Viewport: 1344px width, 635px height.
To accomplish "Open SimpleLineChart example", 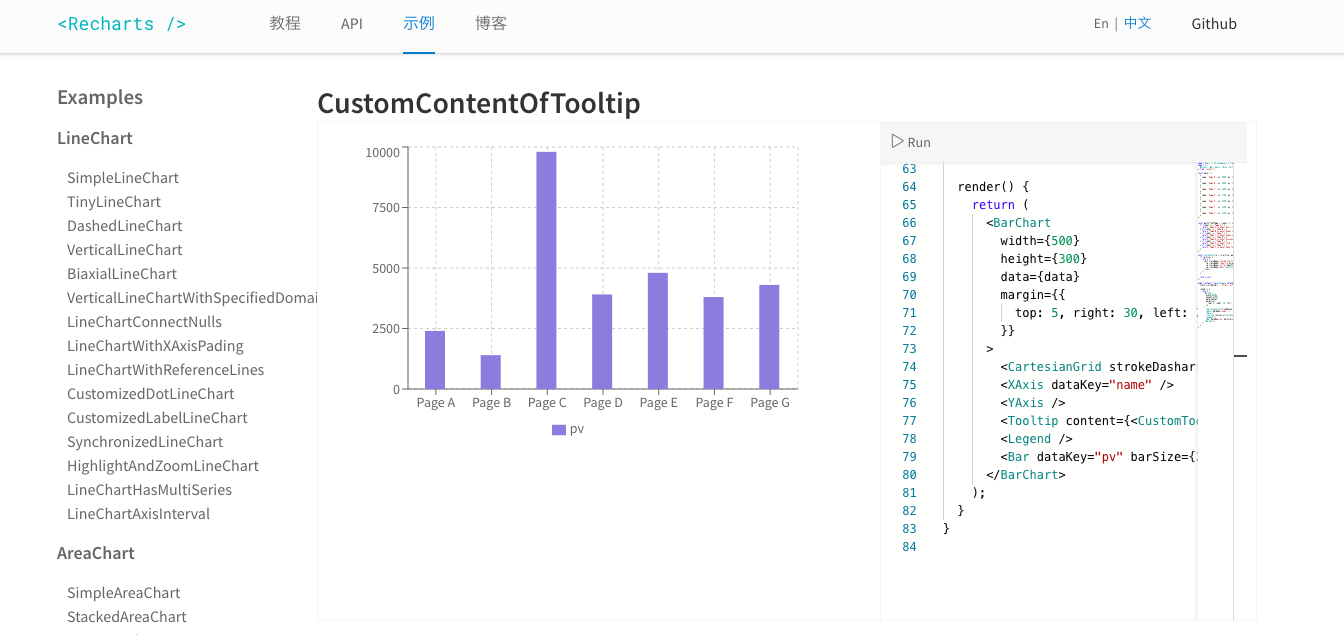I will point(123,178).
